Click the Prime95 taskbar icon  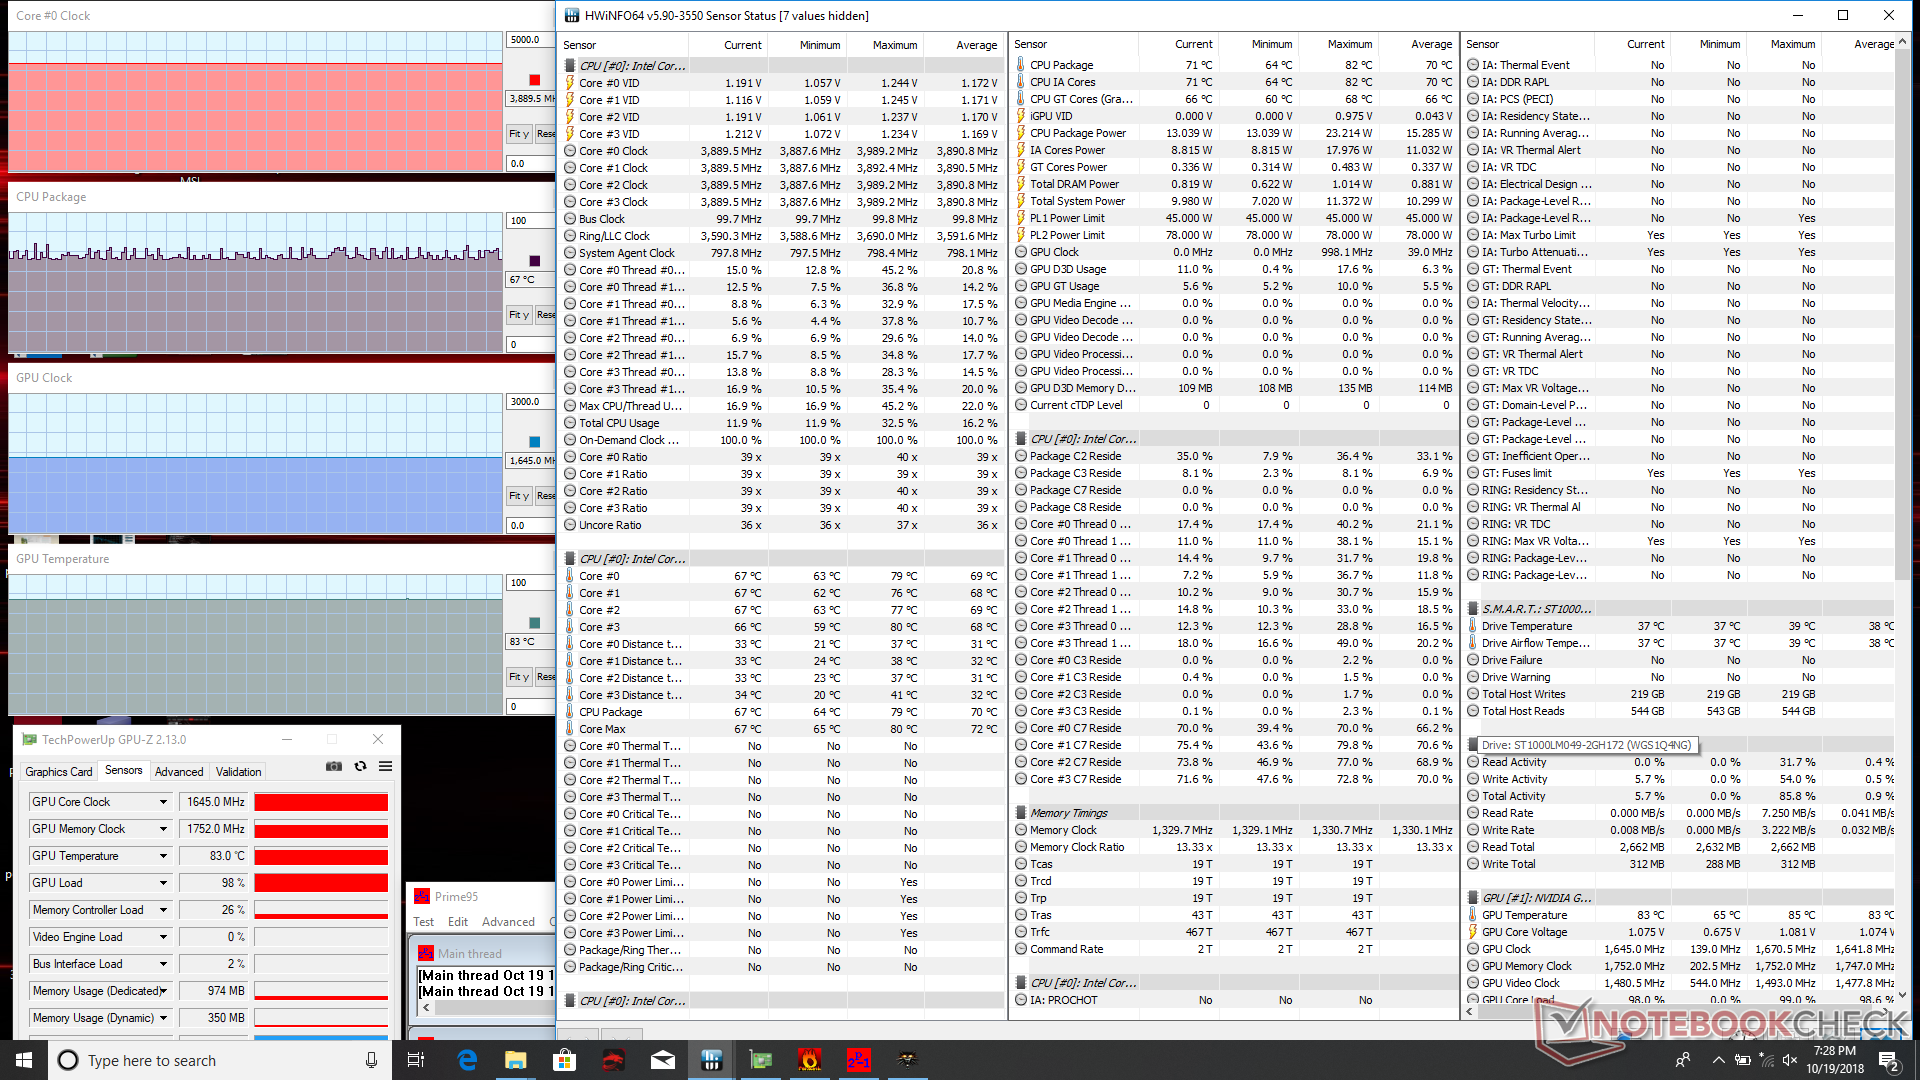tap(858, 1060)
